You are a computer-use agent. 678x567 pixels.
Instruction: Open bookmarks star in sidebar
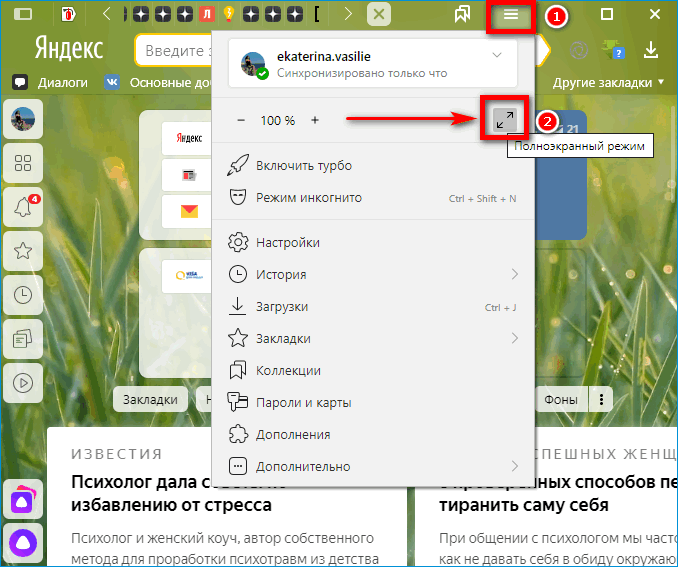(23, 251)
